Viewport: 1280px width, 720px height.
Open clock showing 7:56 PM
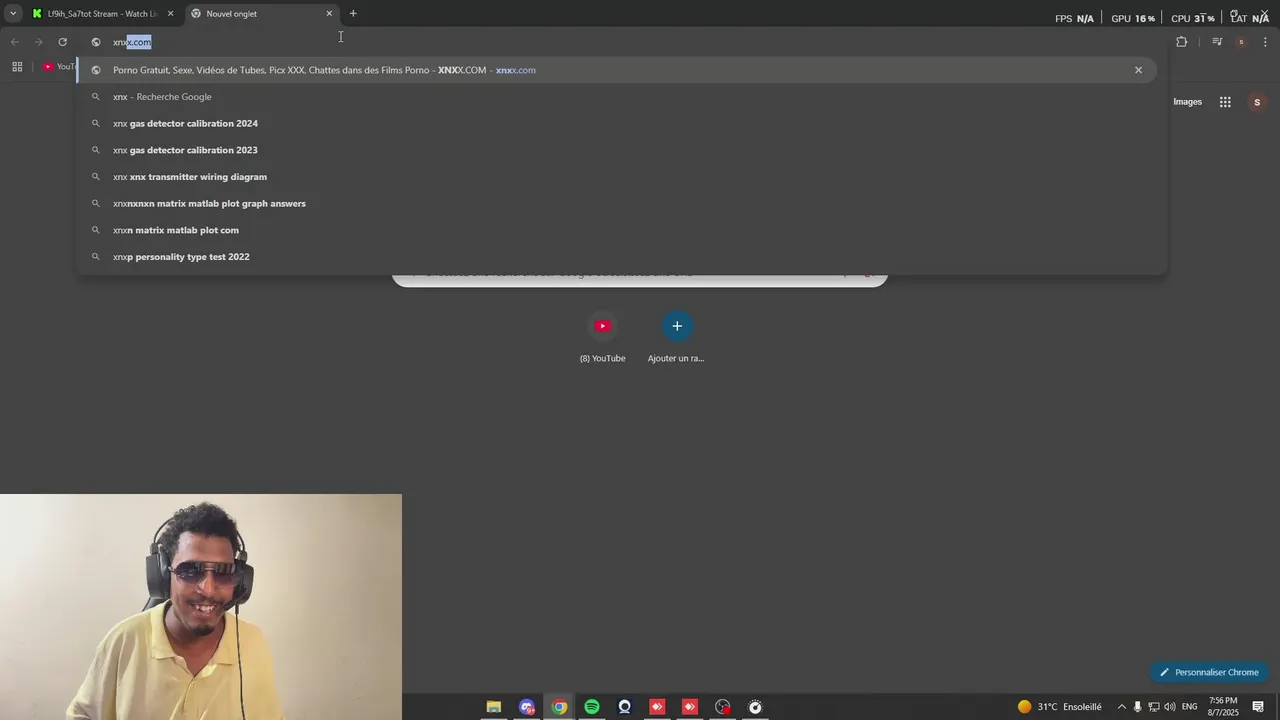point(1224,707)
